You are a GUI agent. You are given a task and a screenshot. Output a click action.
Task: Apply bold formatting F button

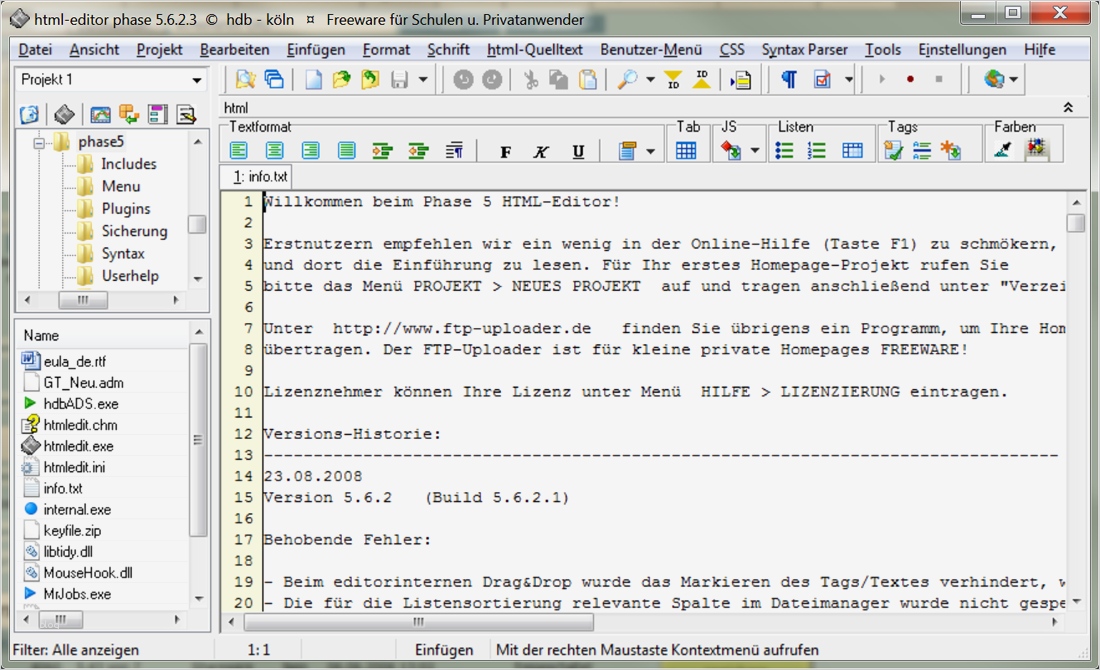(x=505, y=152)
